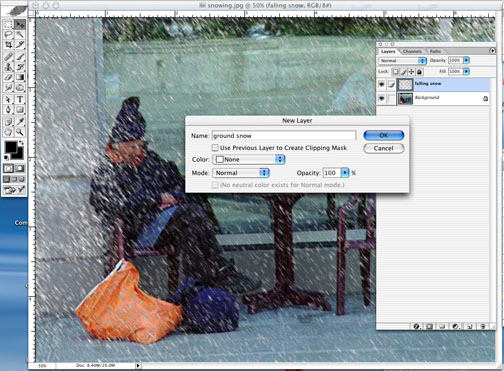Open the layer Opacity slider arrow in Layers palette
504x371 pixels.
[x=466, y=60]
